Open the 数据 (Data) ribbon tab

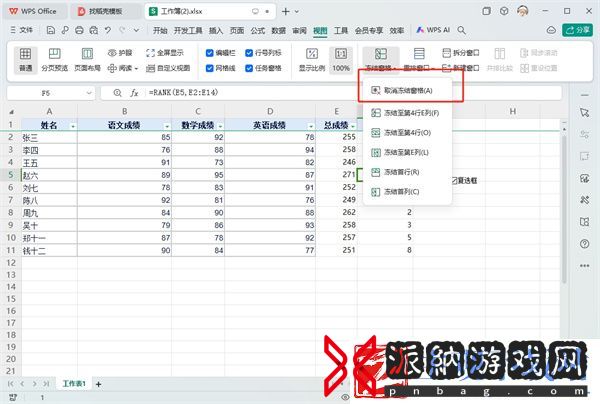click(279, 30)
